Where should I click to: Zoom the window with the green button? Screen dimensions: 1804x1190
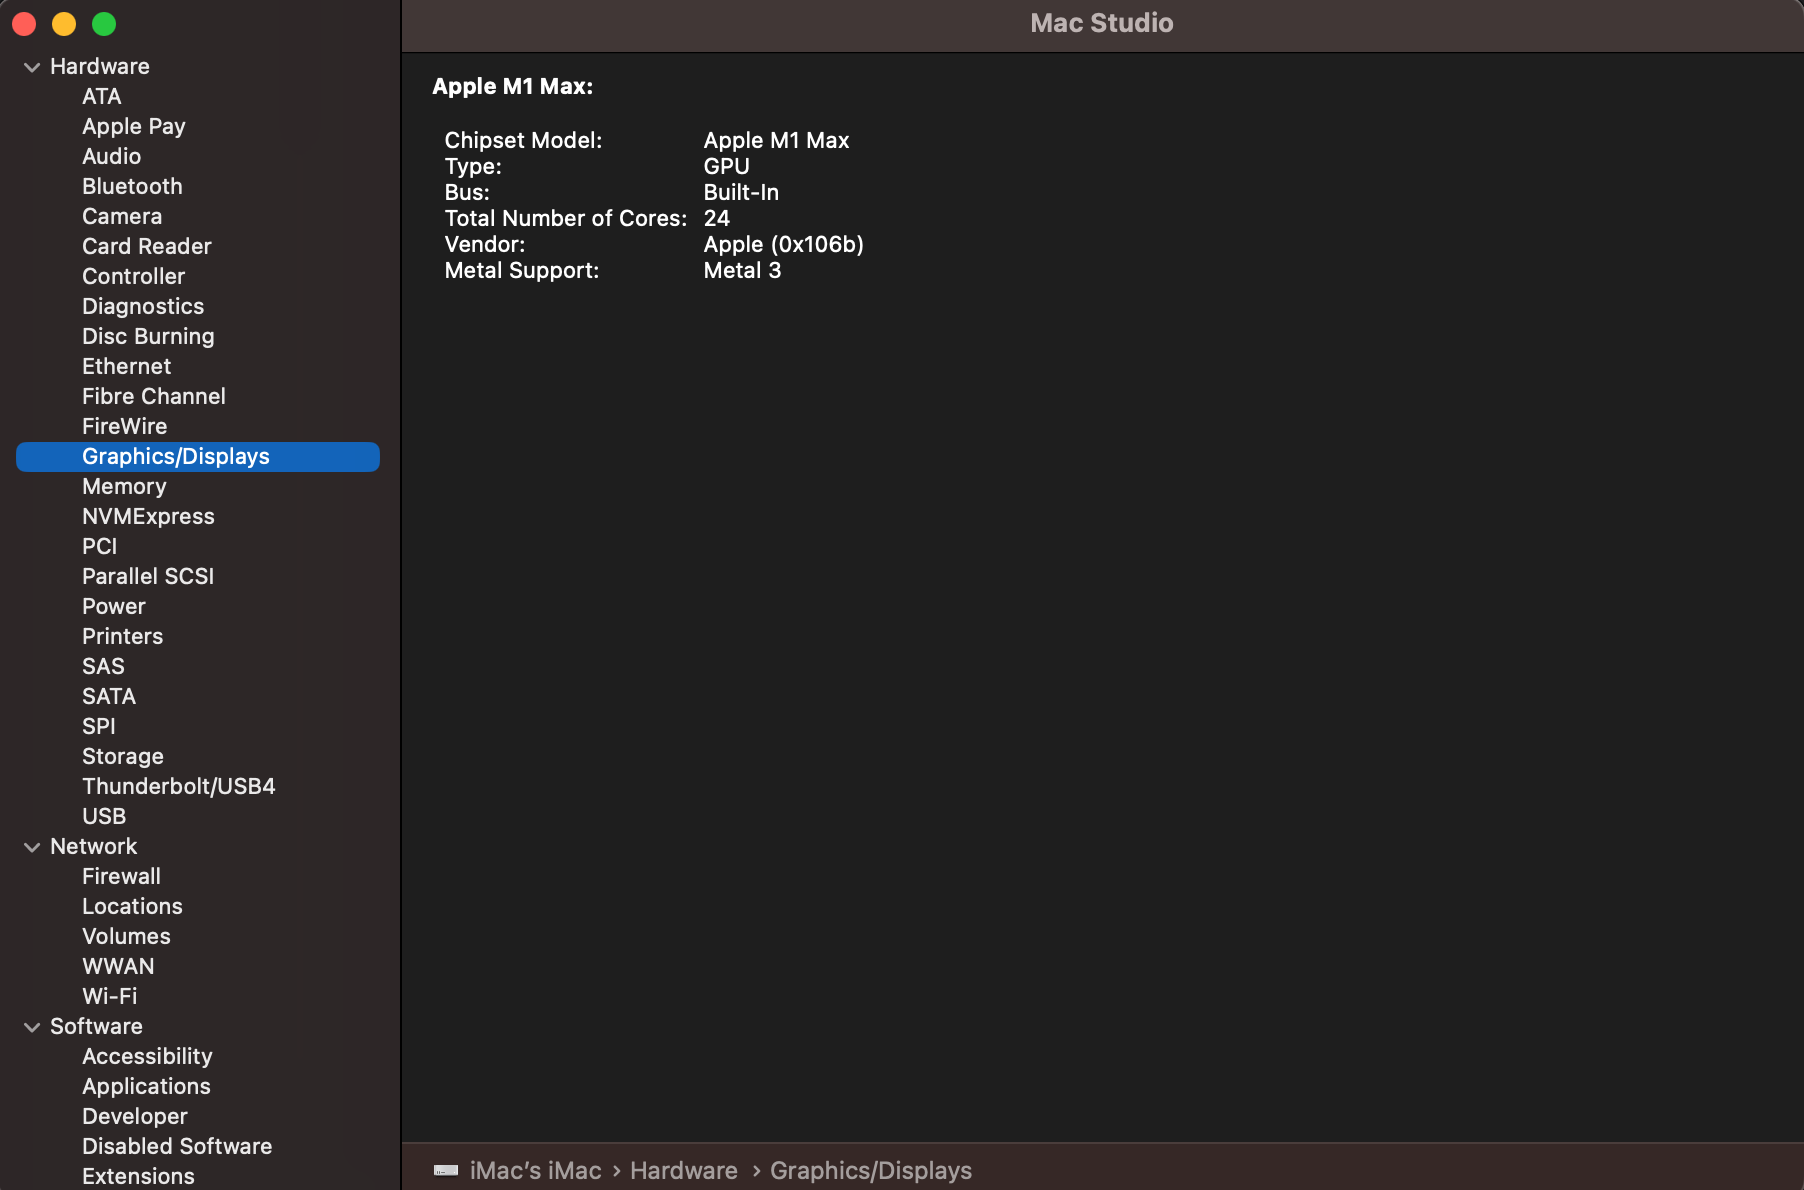click(104, 23)
